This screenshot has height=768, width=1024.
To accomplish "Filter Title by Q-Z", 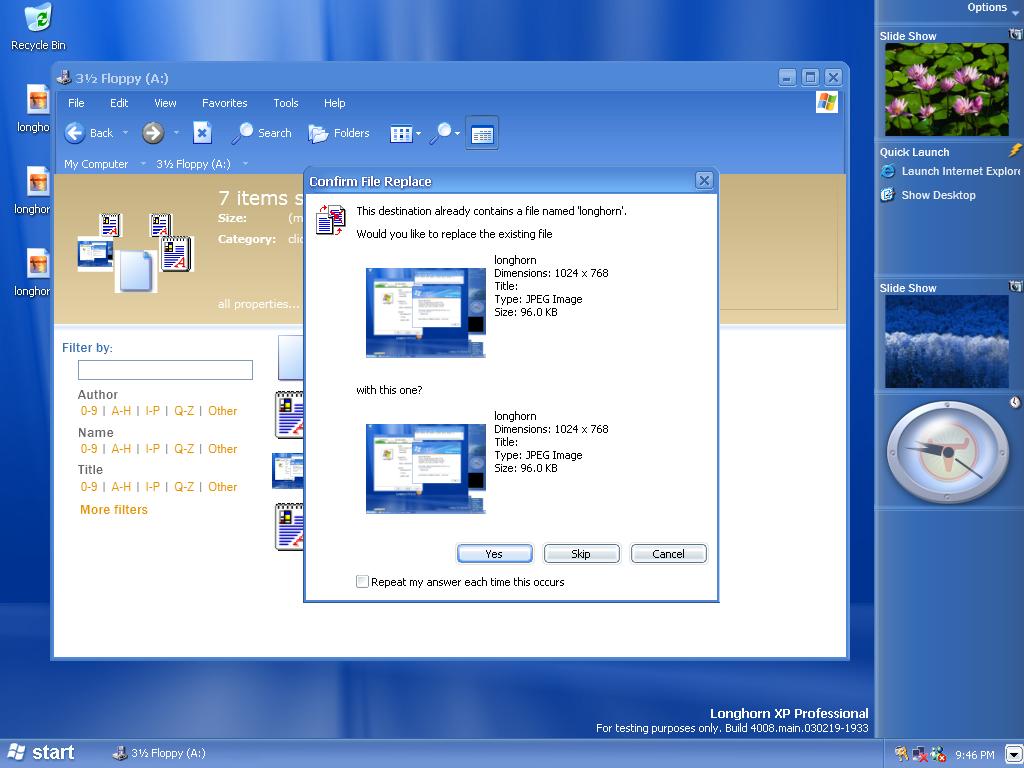I will (184, 487).
